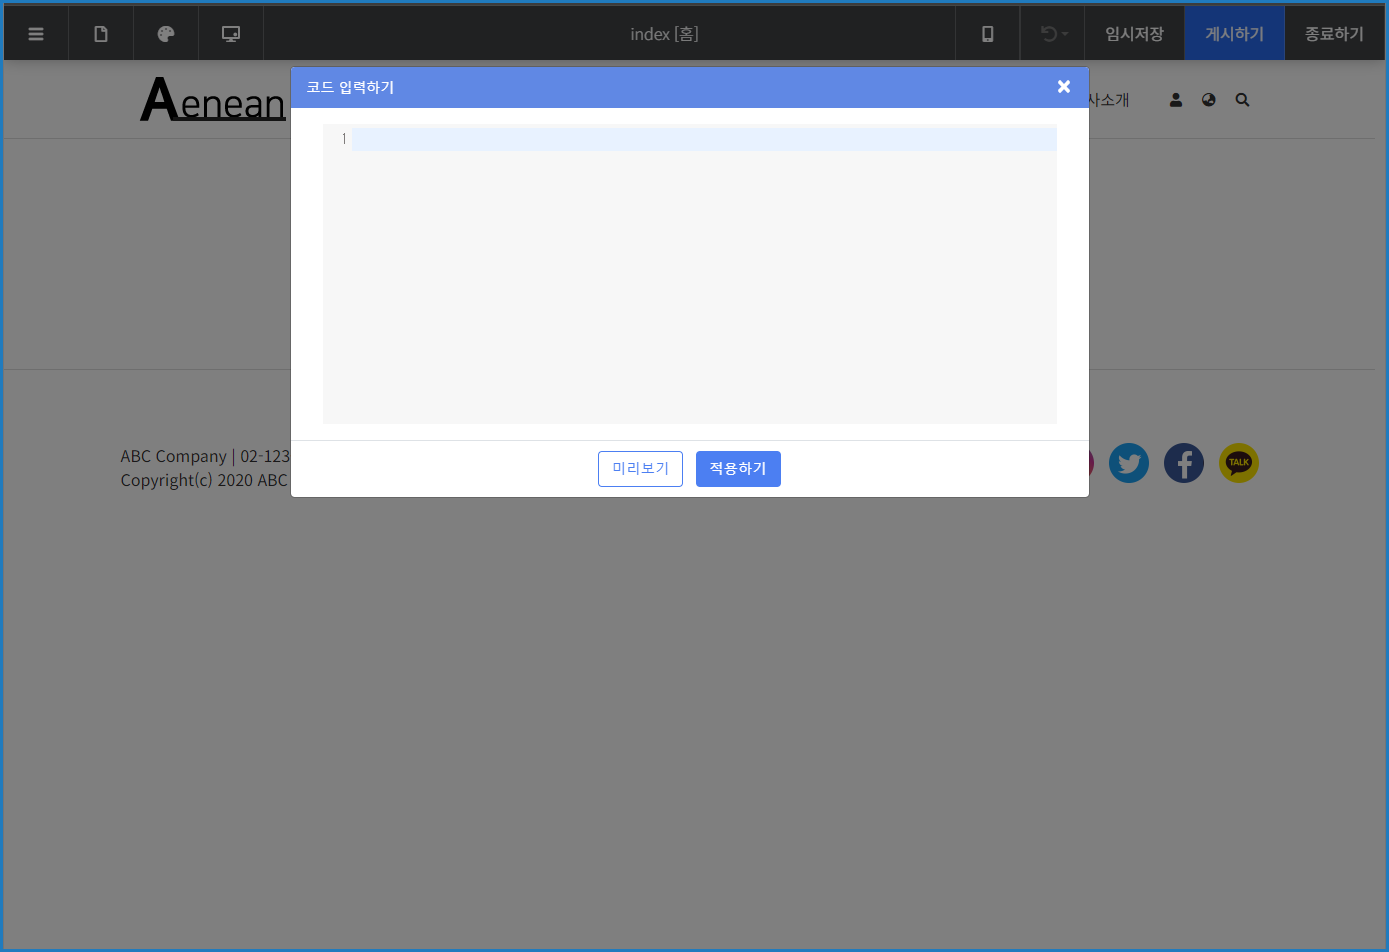Click the index [홈] page title
Image resolution: width=1389 pixels, height=952 pixels.
coord(664,34)
